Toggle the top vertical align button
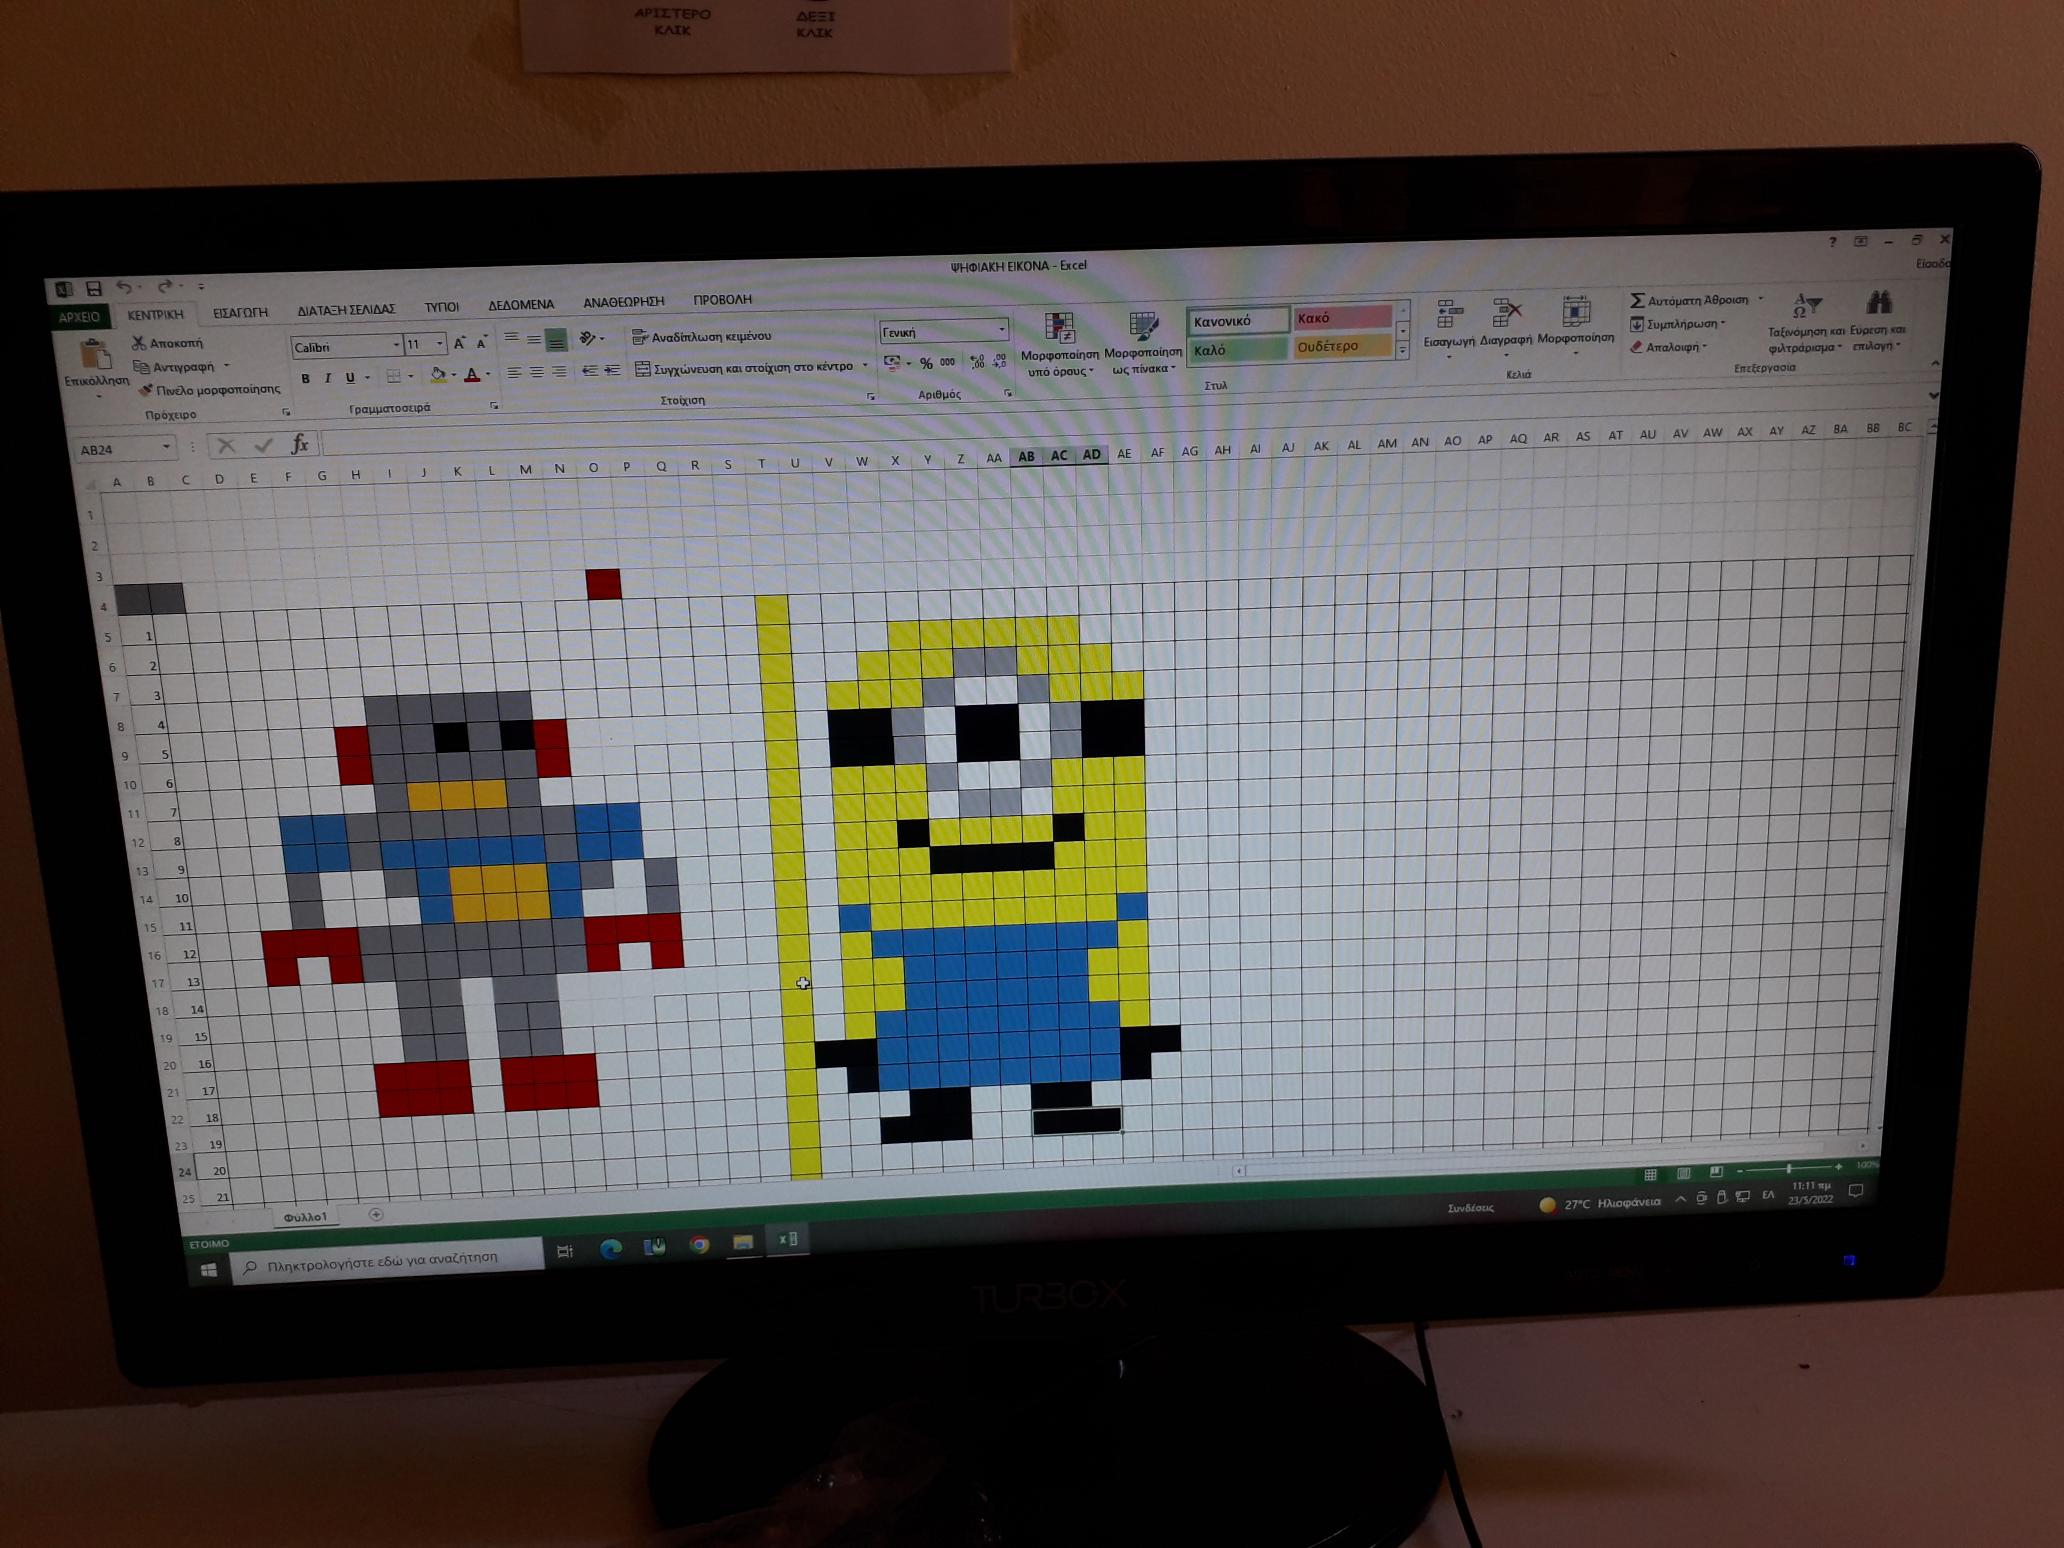 tap(511, 338)
